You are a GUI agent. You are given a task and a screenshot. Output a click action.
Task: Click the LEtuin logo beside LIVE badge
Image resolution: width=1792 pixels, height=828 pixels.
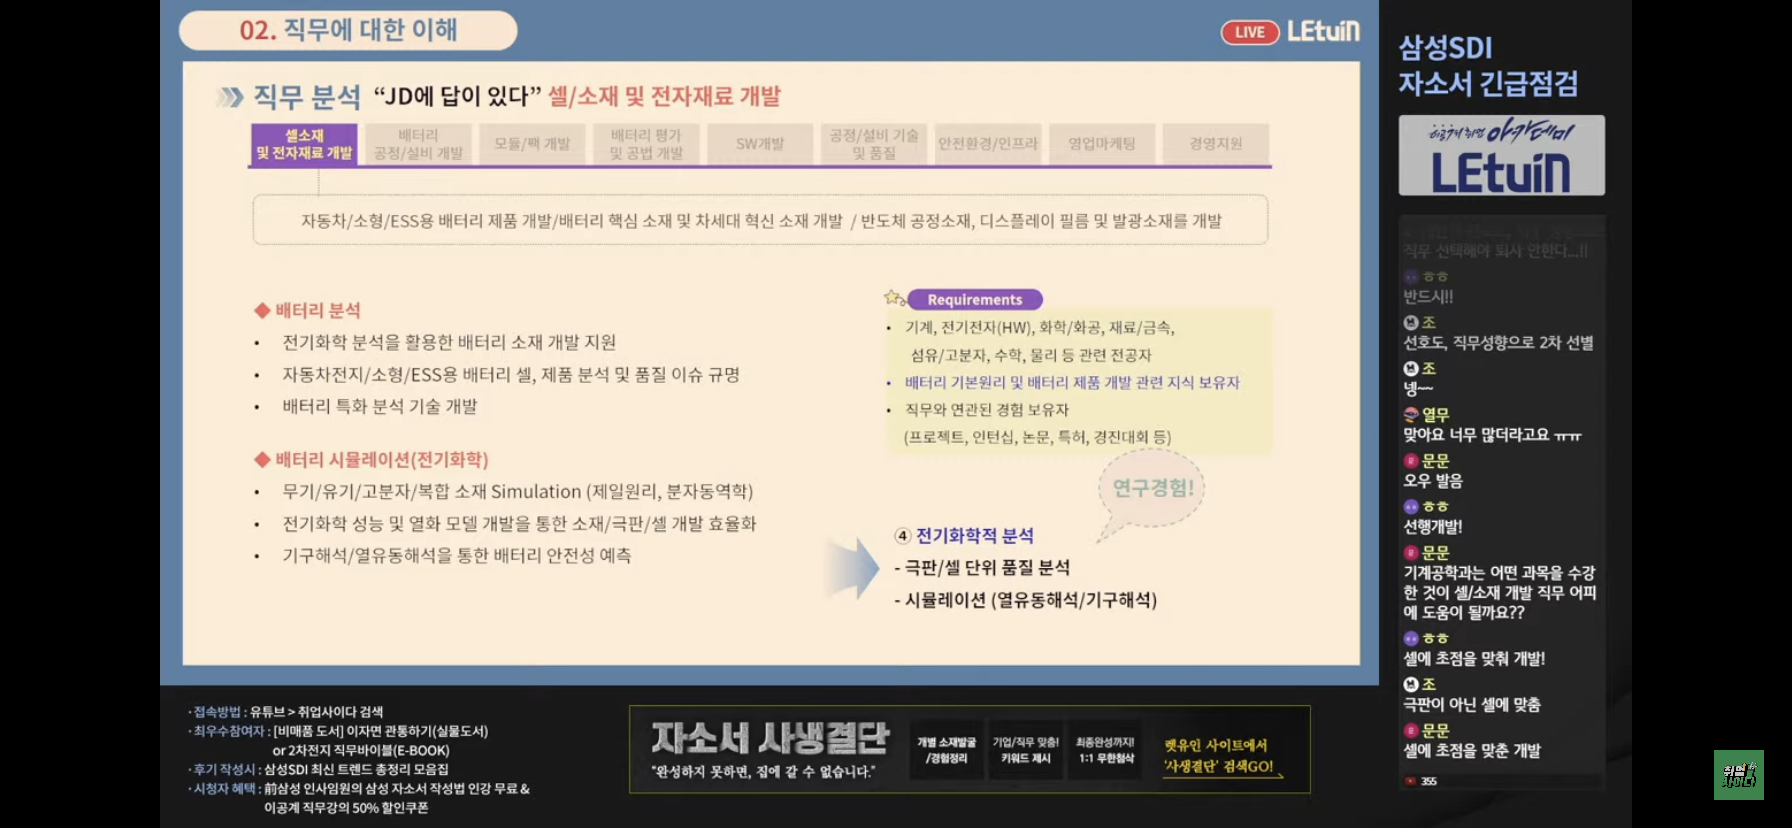1322,31
